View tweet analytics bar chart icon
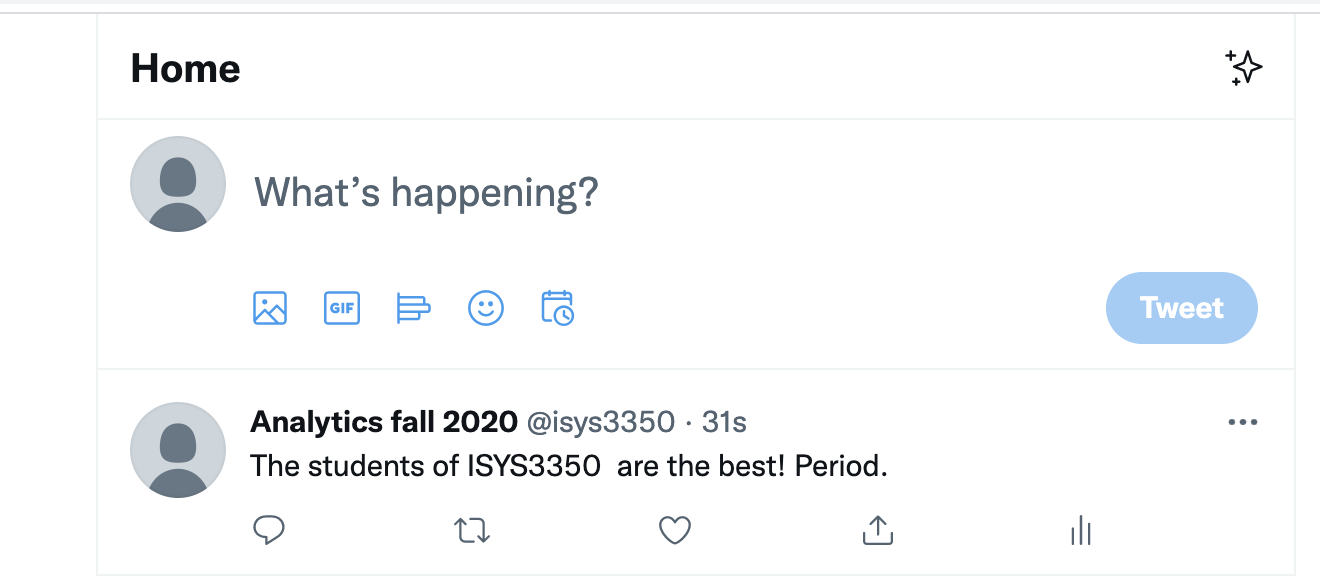Viewport: 1320px width, 576px height. (x=1080, y=530)
